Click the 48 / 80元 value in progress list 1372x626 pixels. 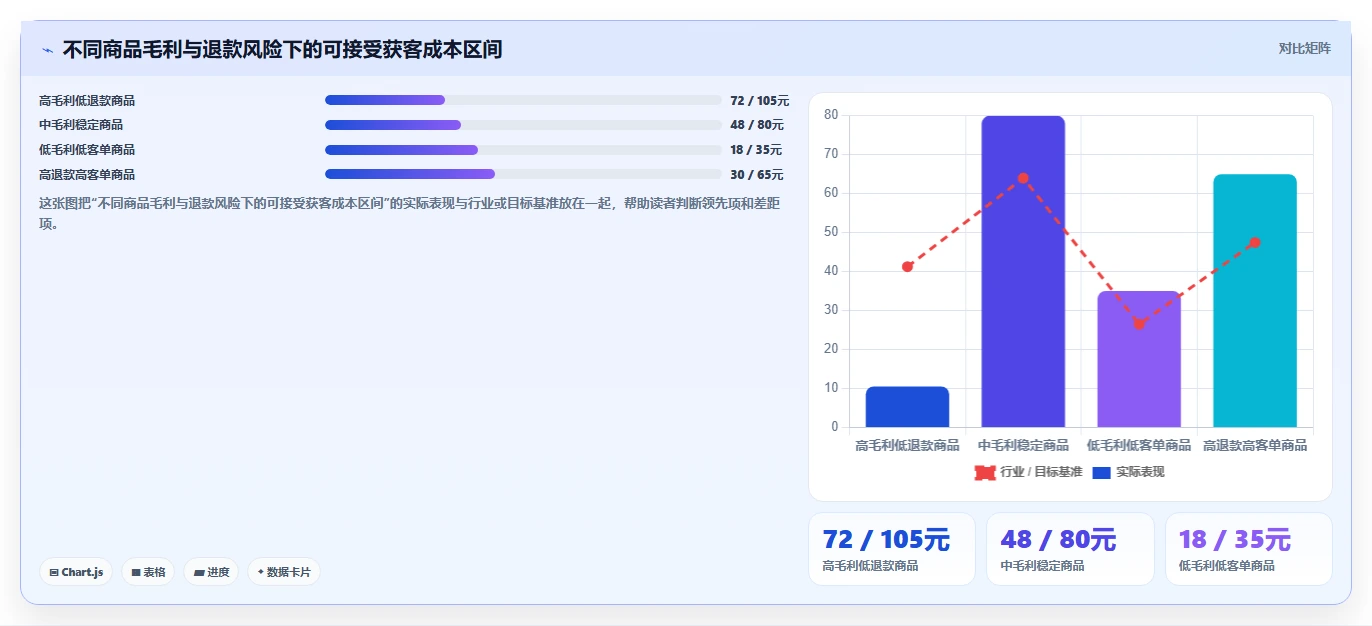click(757, 125)
